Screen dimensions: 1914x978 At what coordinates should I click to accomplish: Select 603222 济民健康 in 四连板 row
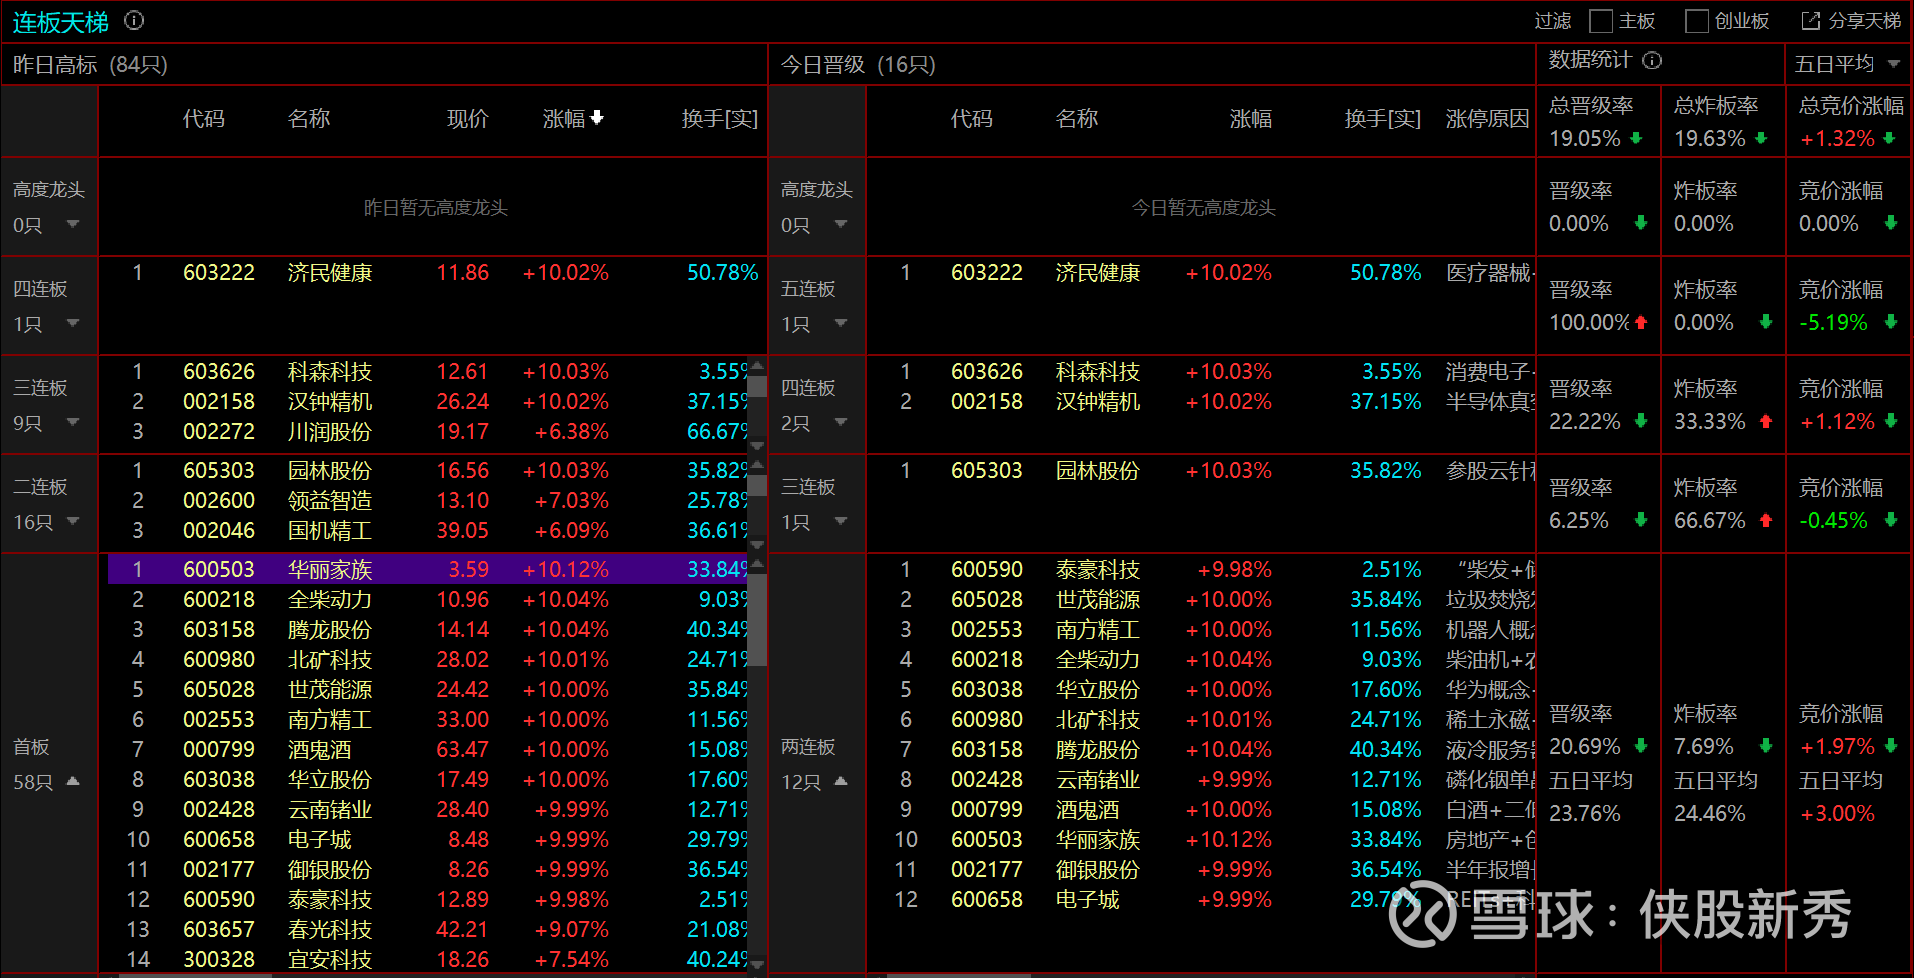(433, 273)
